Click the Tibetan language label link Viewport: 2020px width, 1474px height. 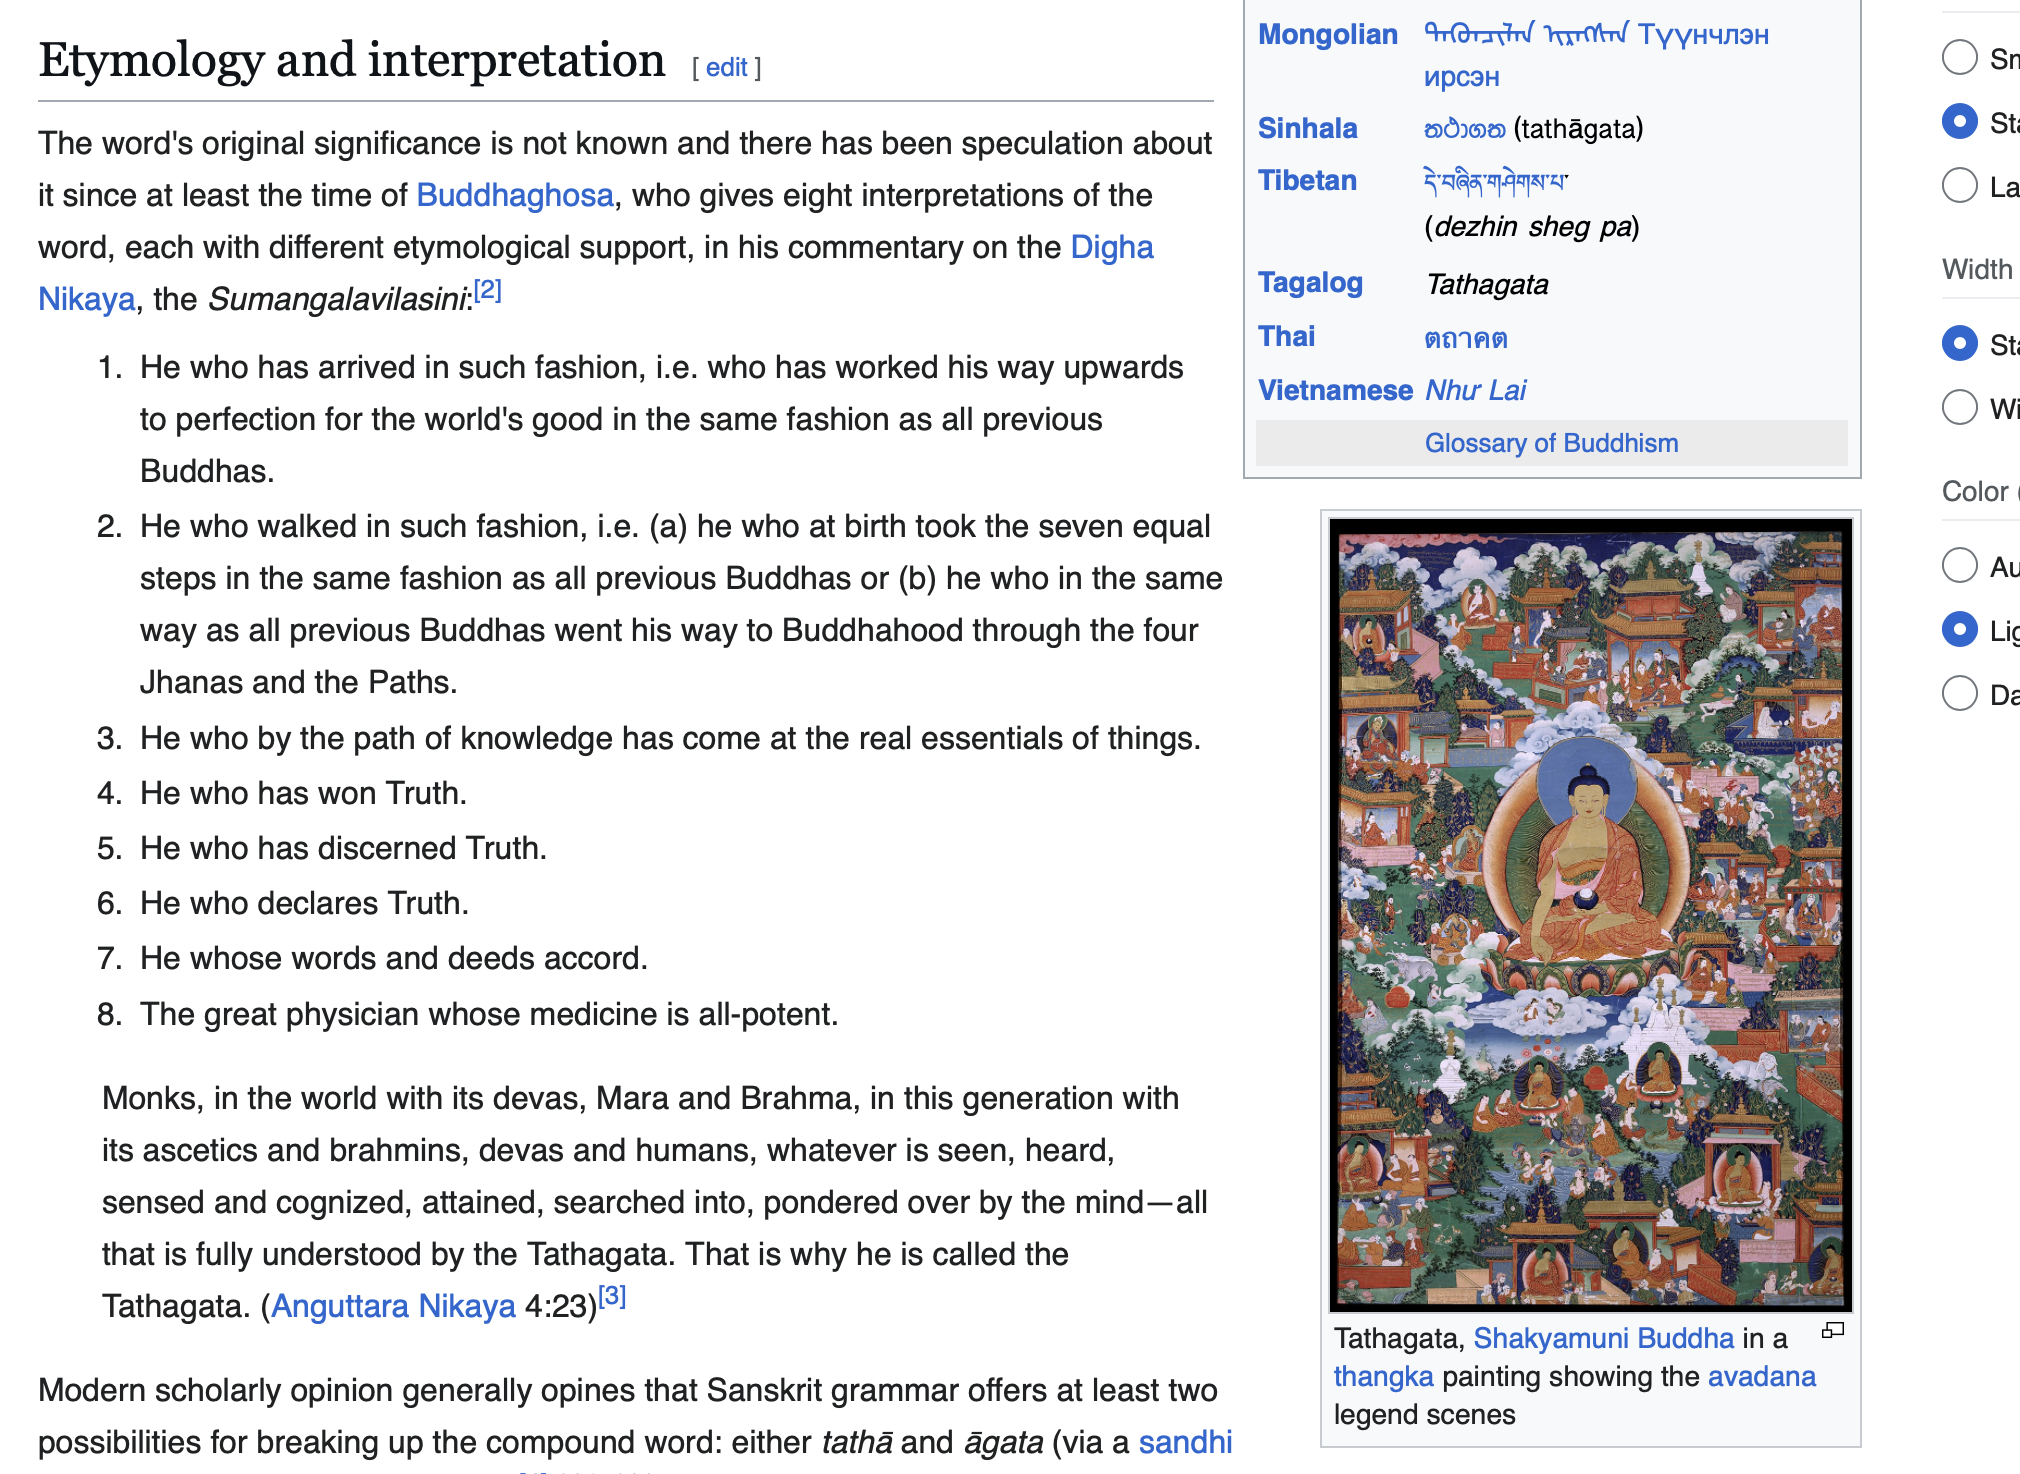[x=1307, y=180]
